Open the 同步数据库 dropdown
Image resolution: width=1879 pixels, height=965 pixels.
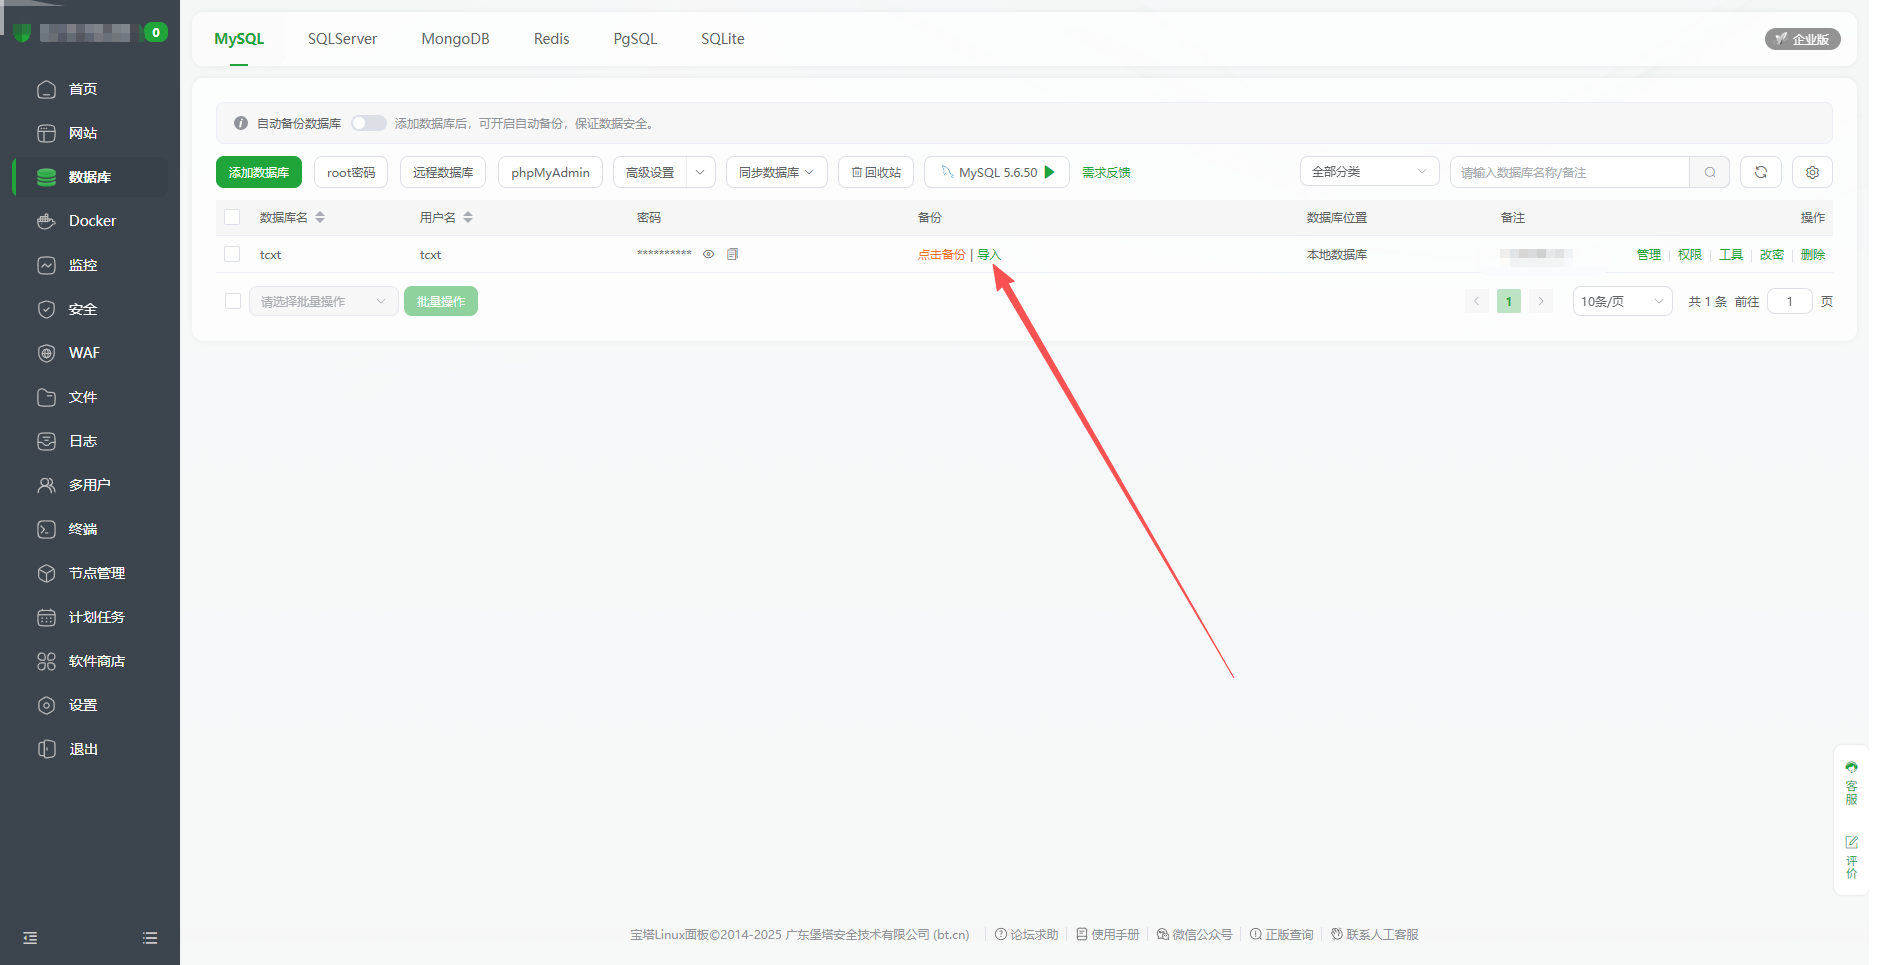pyautogui.click(x=776, y=172)
